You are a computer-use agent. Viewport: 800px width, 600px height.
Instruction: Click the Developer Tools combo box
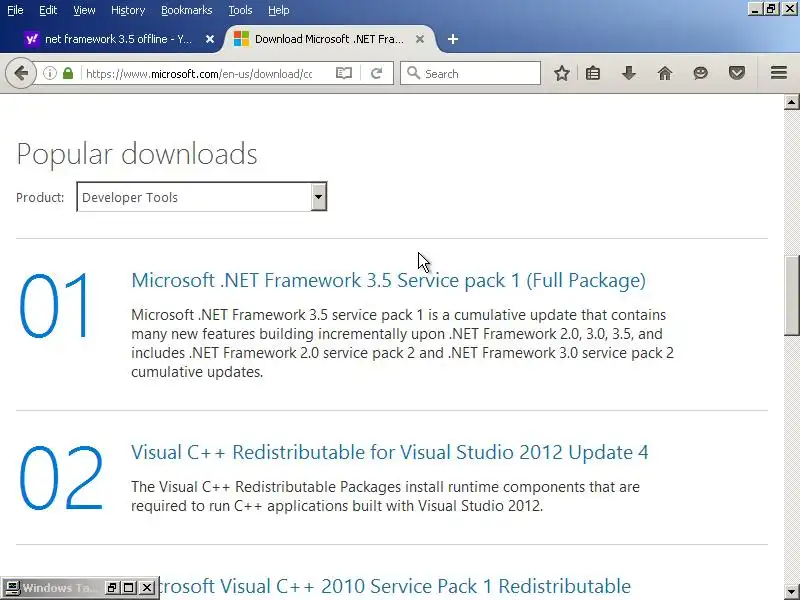tap(202, 196)
